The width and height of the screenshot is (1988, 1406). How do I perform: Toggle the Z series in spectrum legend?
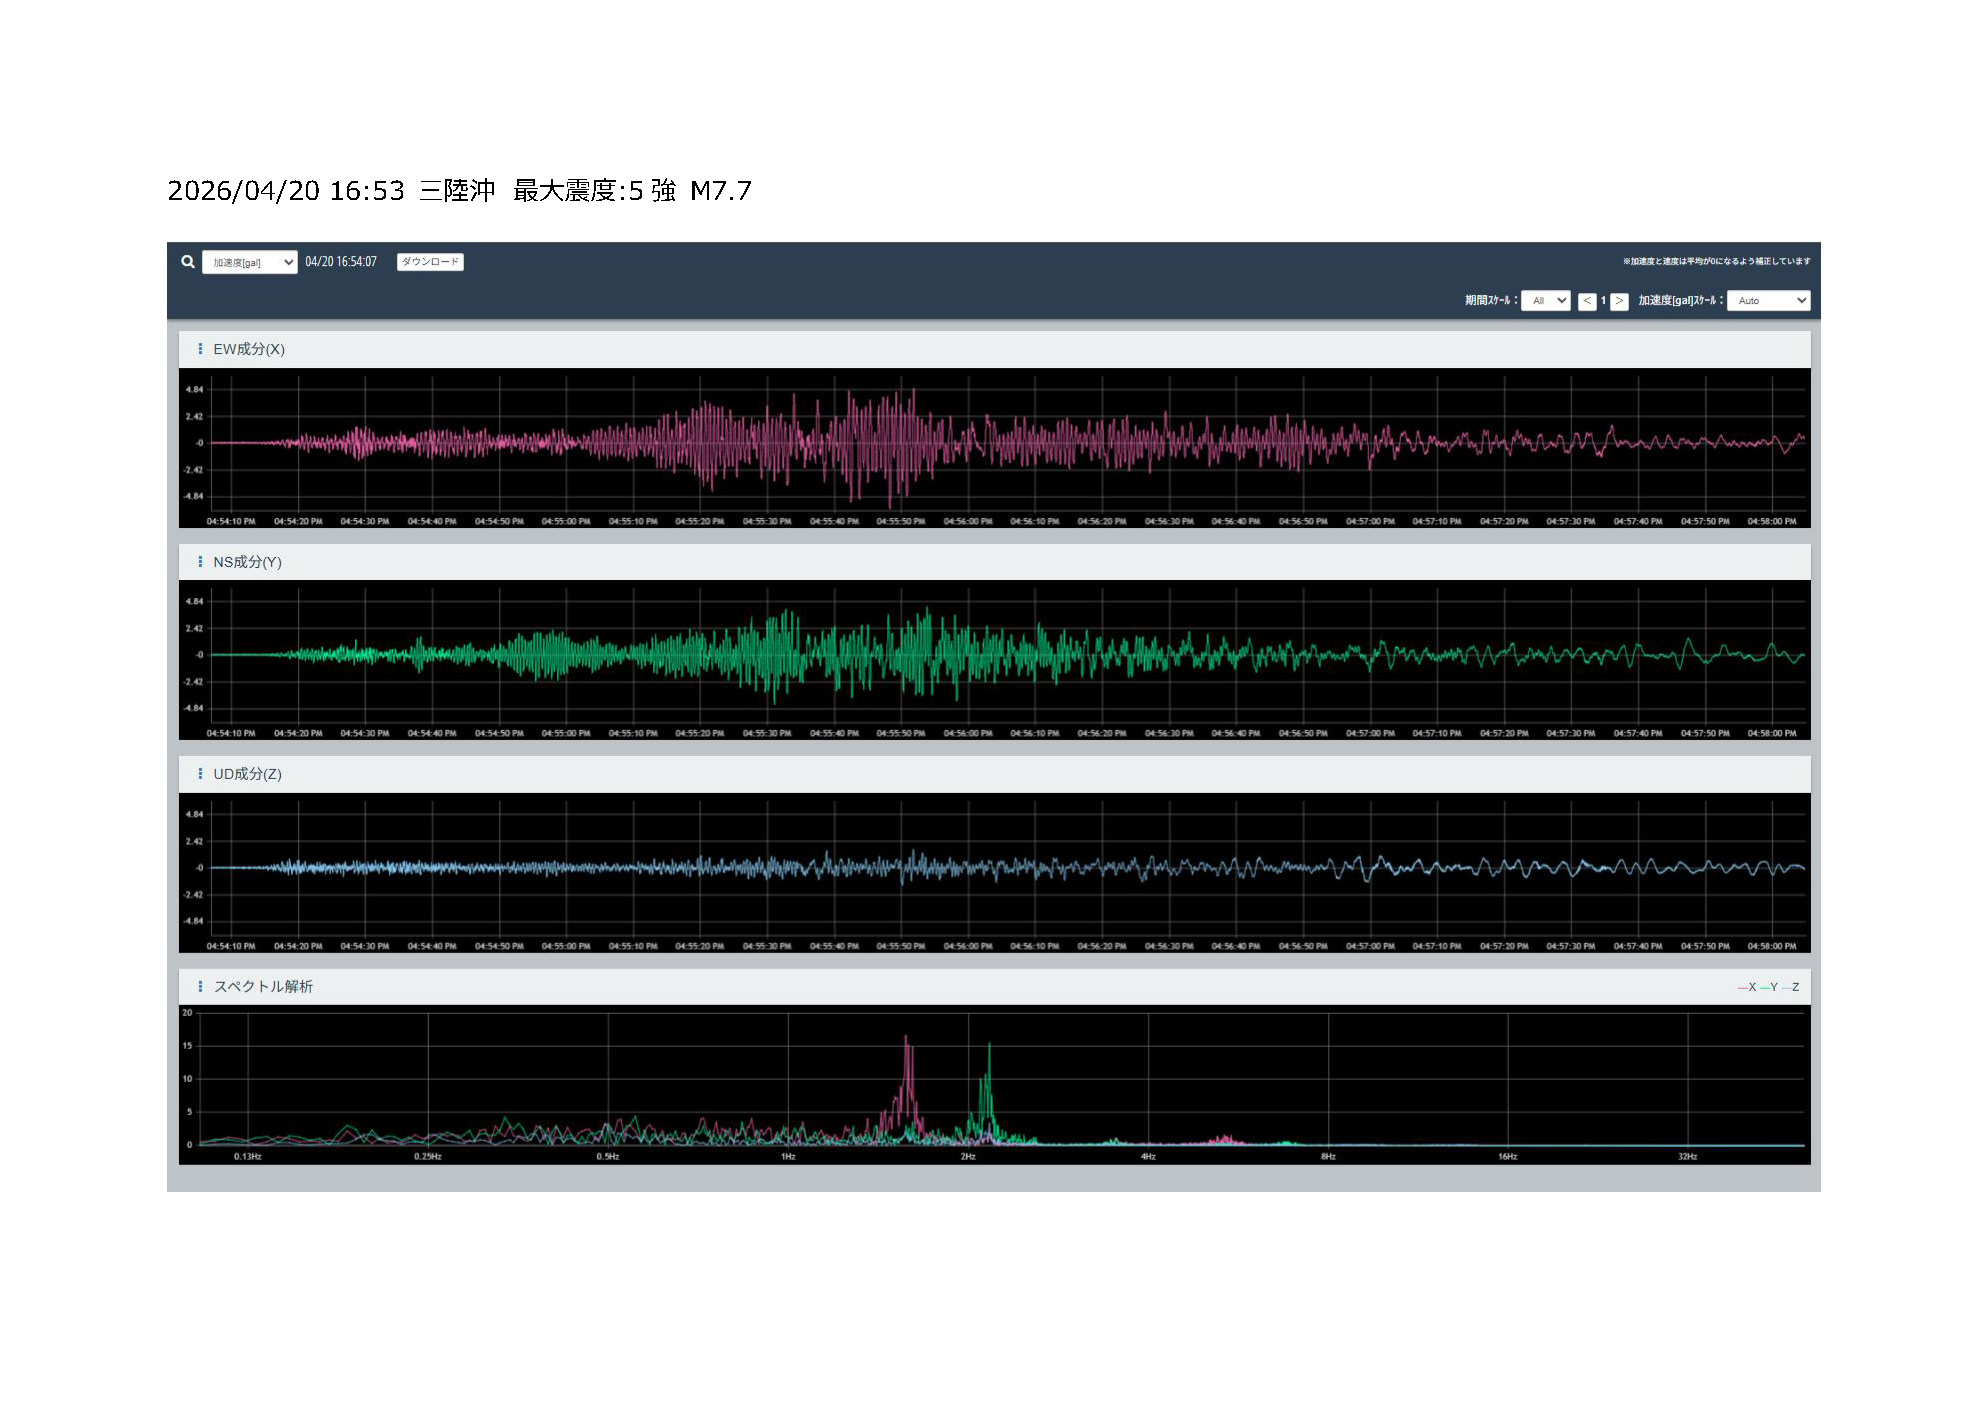click(1792, 987)
